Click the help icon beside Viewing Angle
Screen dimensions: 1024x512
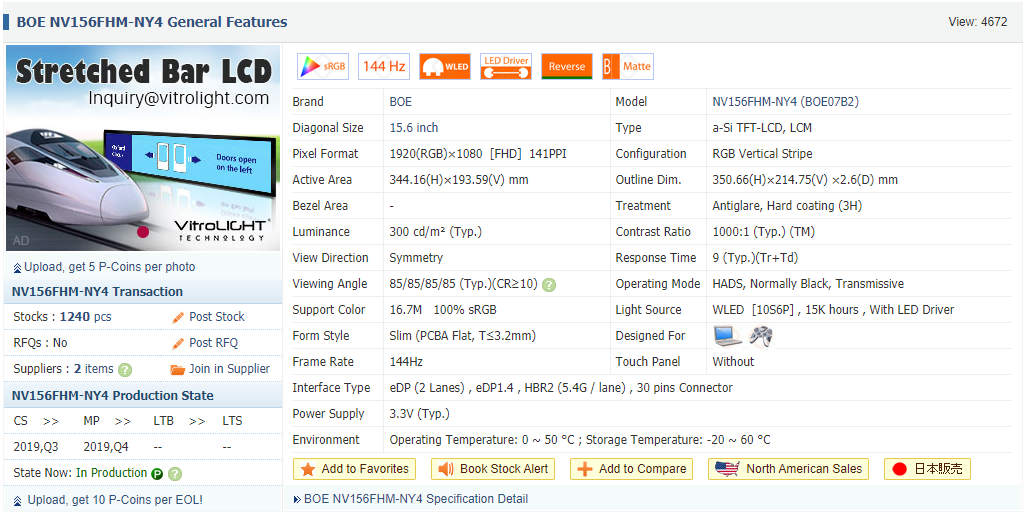click(x=549, y=285)
